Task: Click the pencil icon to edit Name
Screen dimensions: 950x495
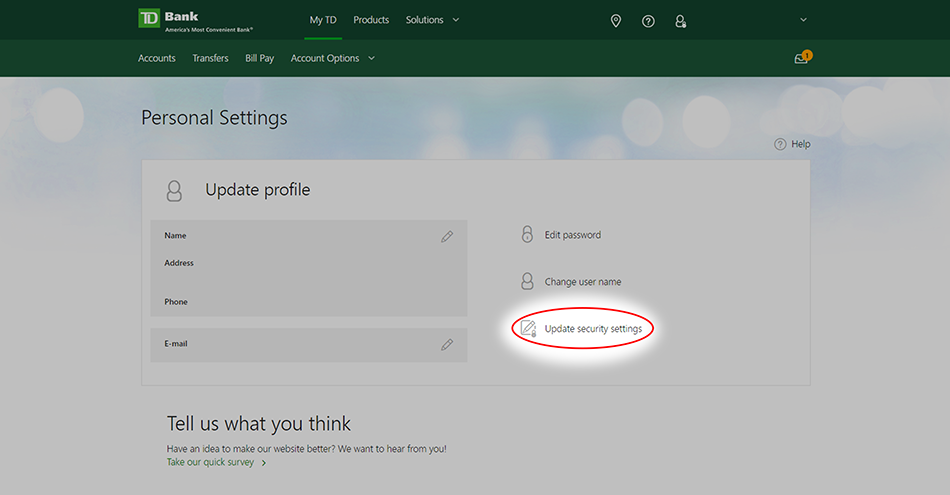Action: pyautogui.click(x=447, y=236)
